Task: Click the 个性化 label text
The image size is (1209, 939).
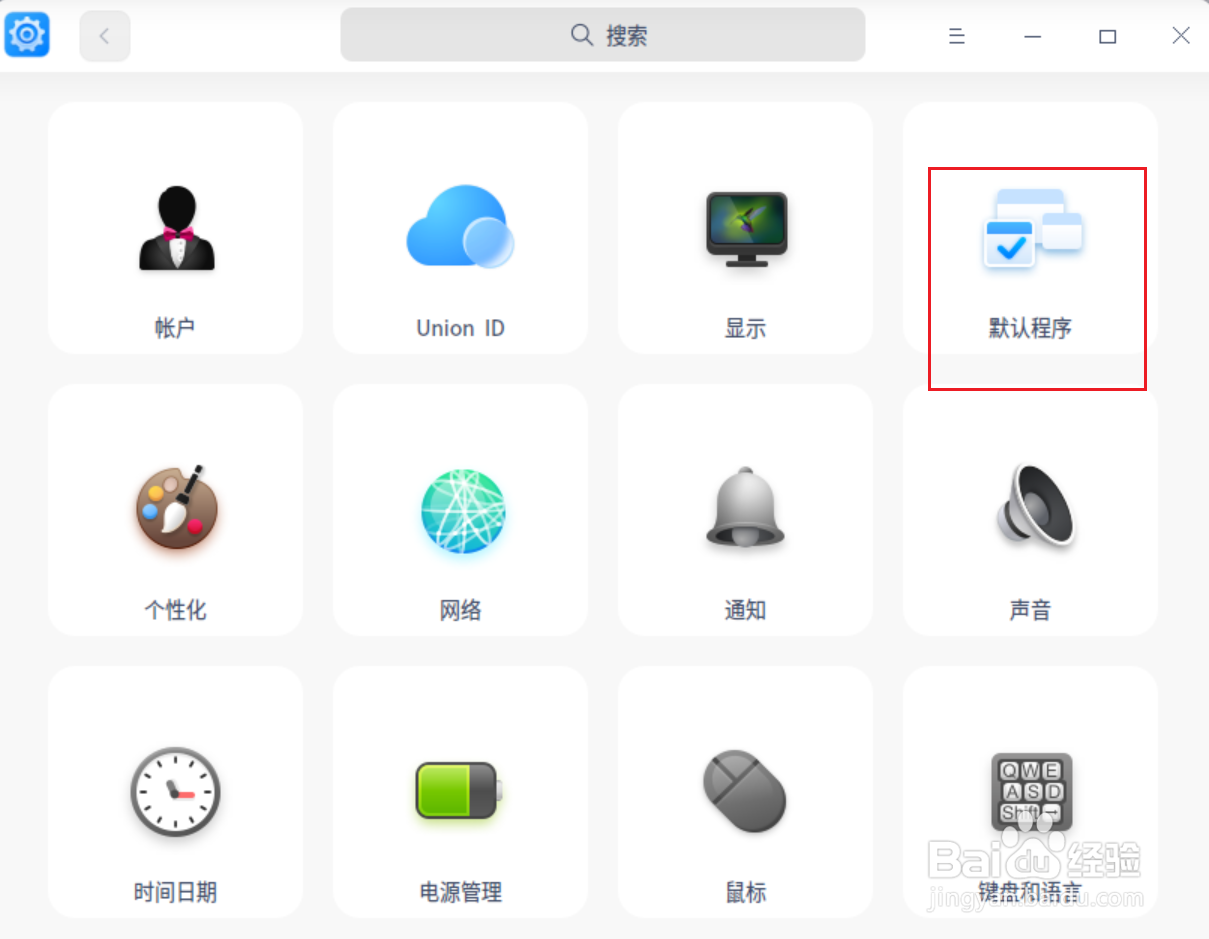Action: (175, 610)
